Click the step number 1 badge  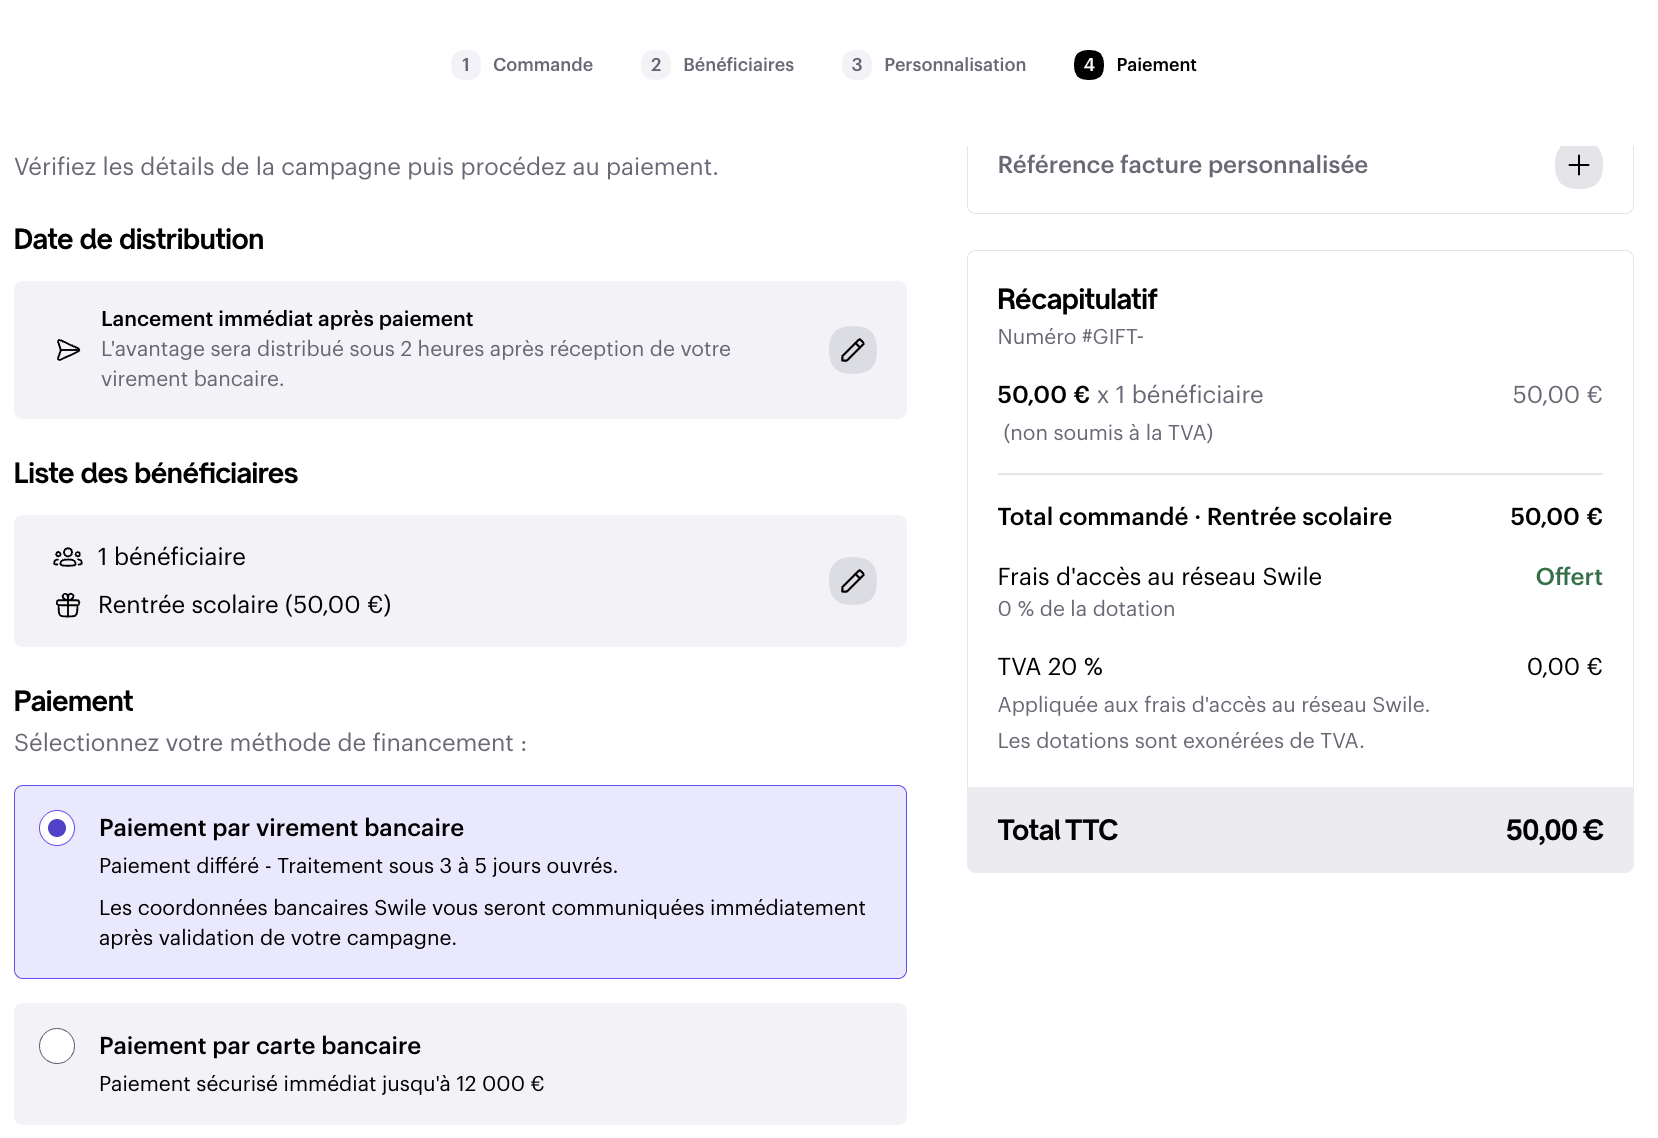[466, 65]
